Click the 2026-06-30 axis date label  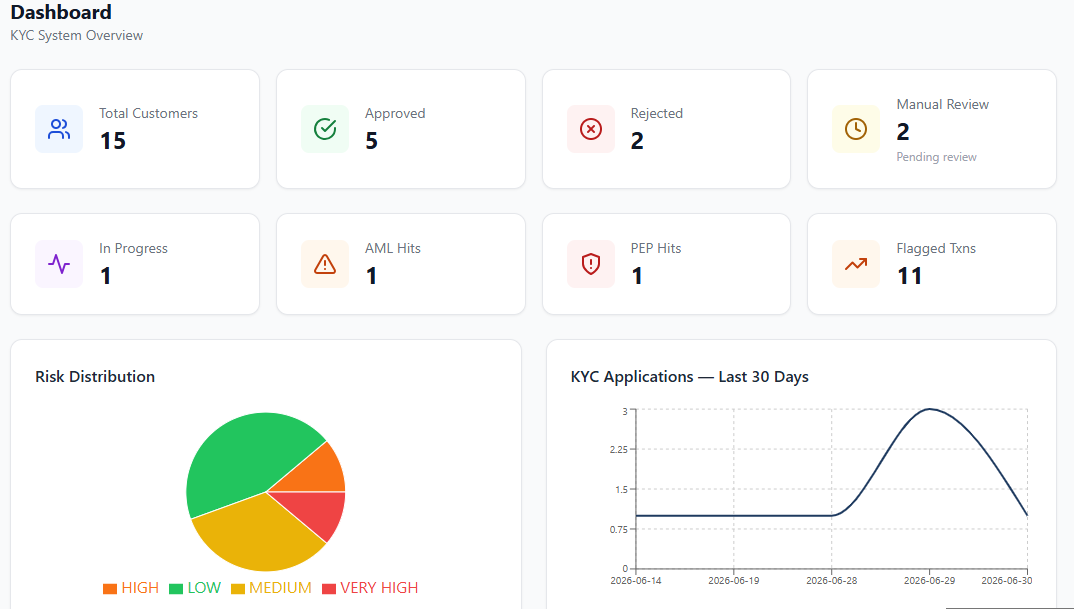(1007, 581)
